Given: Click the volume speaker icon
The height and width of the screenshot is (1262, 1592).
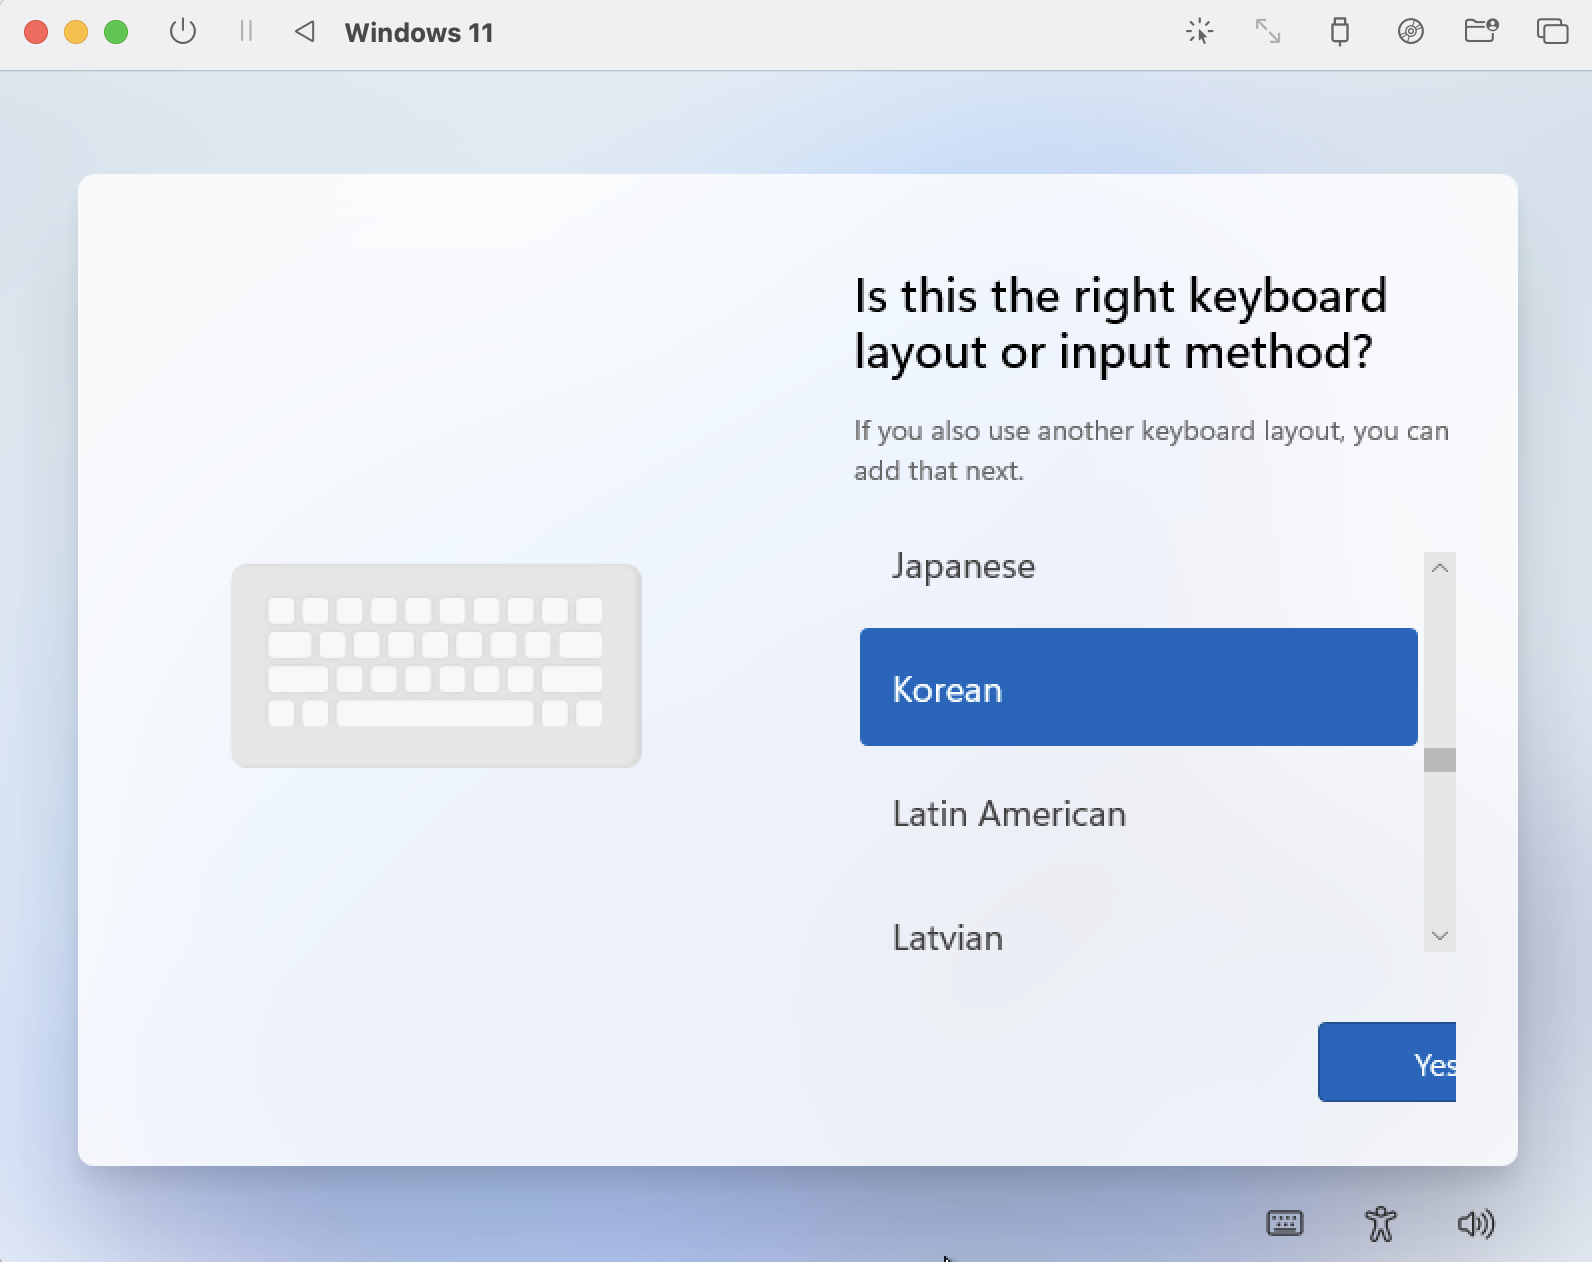Looking at the screenshot, I should [x=1476, y=1223].
